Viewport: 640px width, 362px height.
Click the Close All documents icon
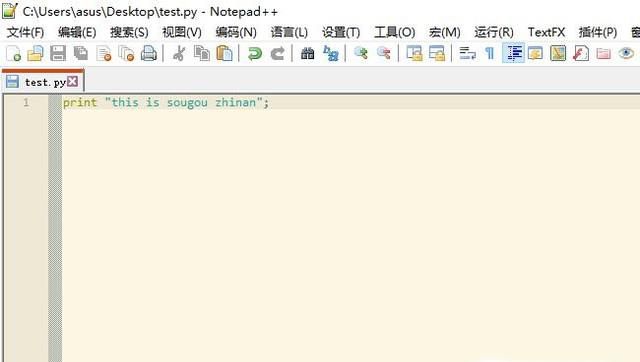(x=126, y=53)
